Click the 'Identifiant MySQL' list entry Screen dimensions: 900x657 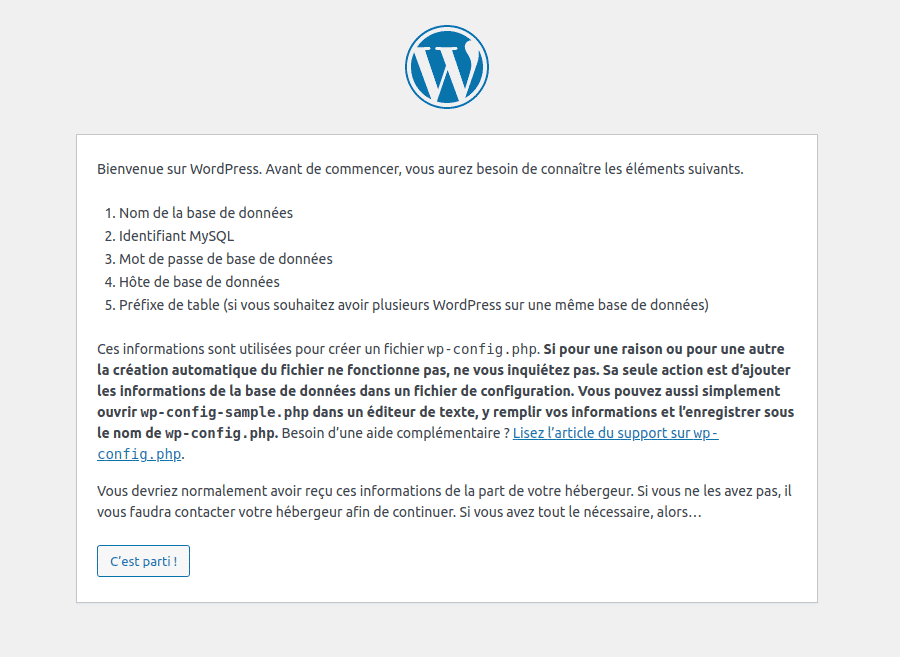[176, 235]
